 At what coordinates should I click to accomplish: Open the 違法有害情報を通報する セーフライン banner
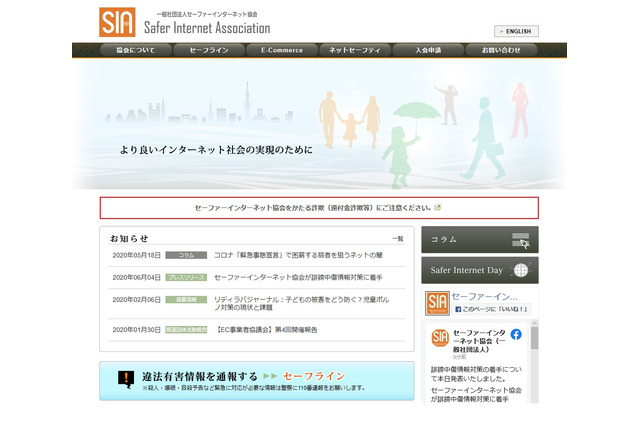tap(257, 381)
